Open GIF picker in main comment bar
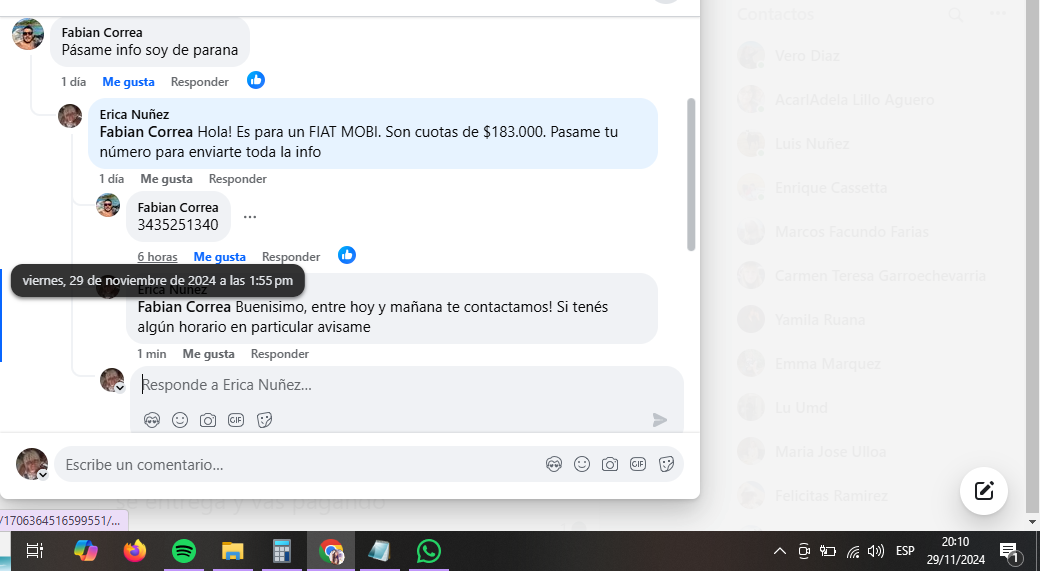This screenshot has width=1040, height=571. (637, 464)
